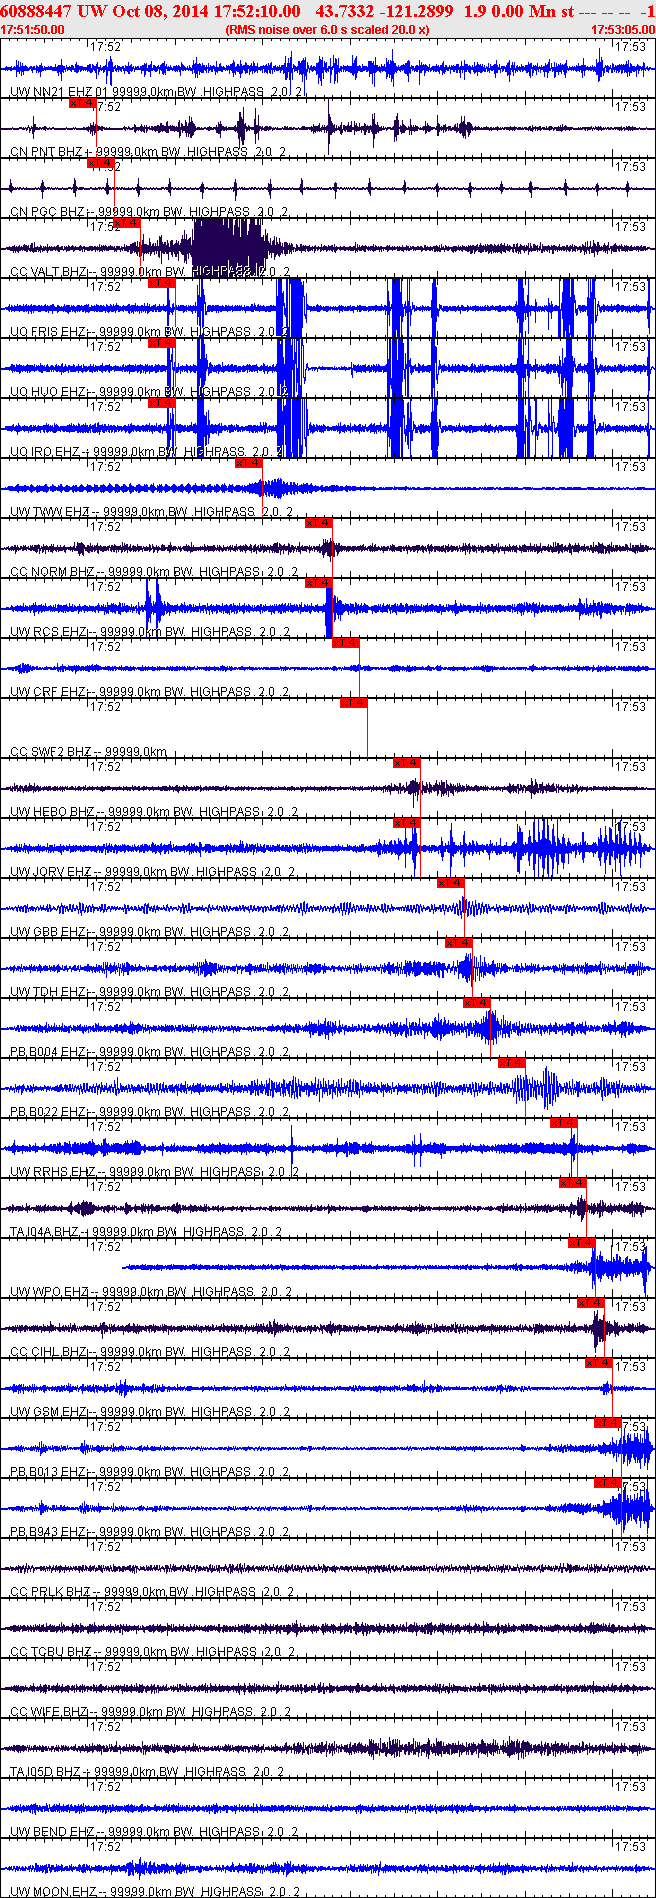Click the red pick flag on RRHS trace
Image resolution: width=656 pixels, height=1898 pixels.
coord(564,1123)
